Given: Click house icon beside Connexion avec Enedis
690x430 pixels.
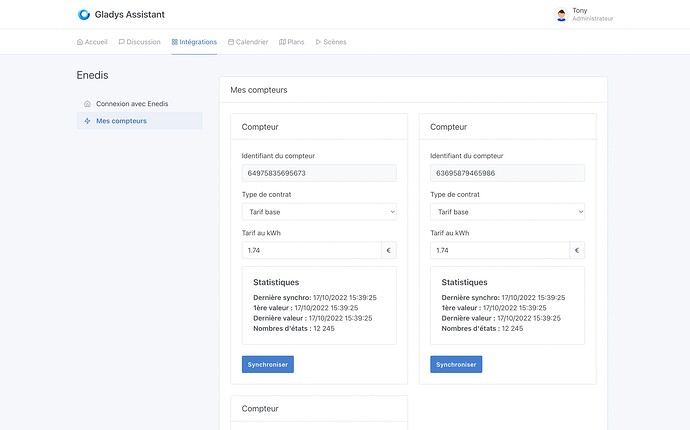Looking at the screenshot, I should pyautogui.click(x=88, y=104).
